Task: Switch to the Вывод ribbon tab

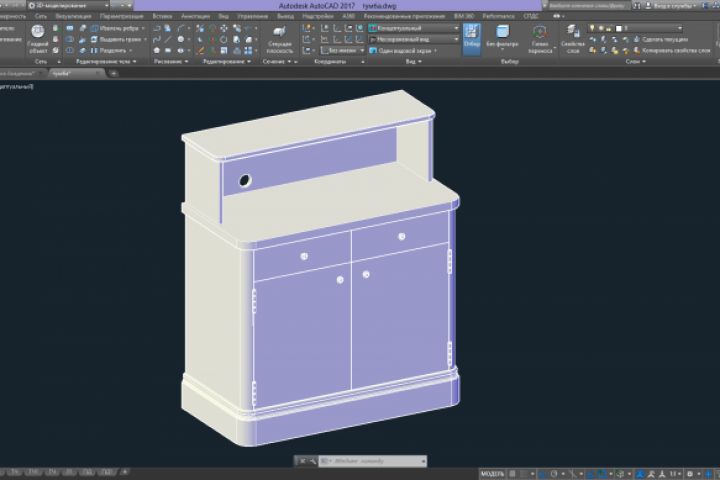Action: click(285, 16)
